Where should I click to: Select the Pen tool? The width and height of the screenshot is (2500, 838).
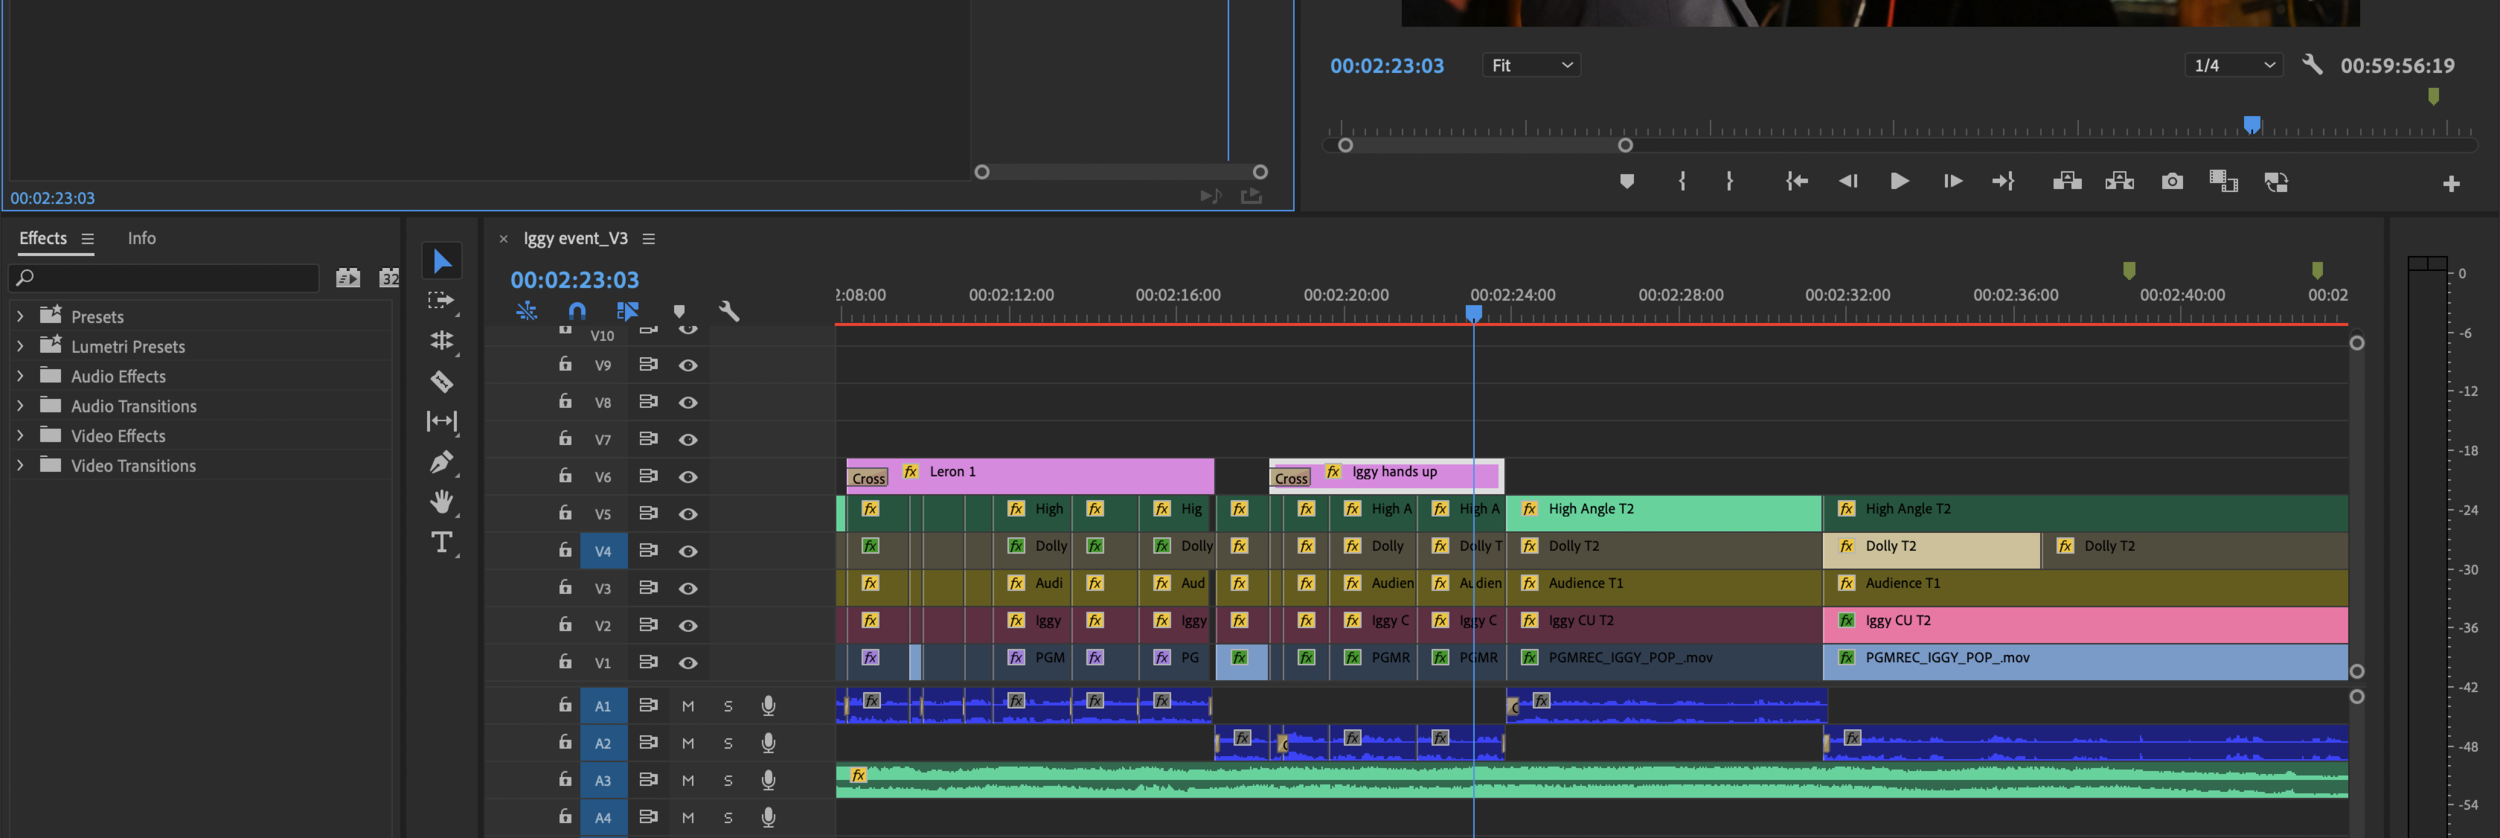442,462
